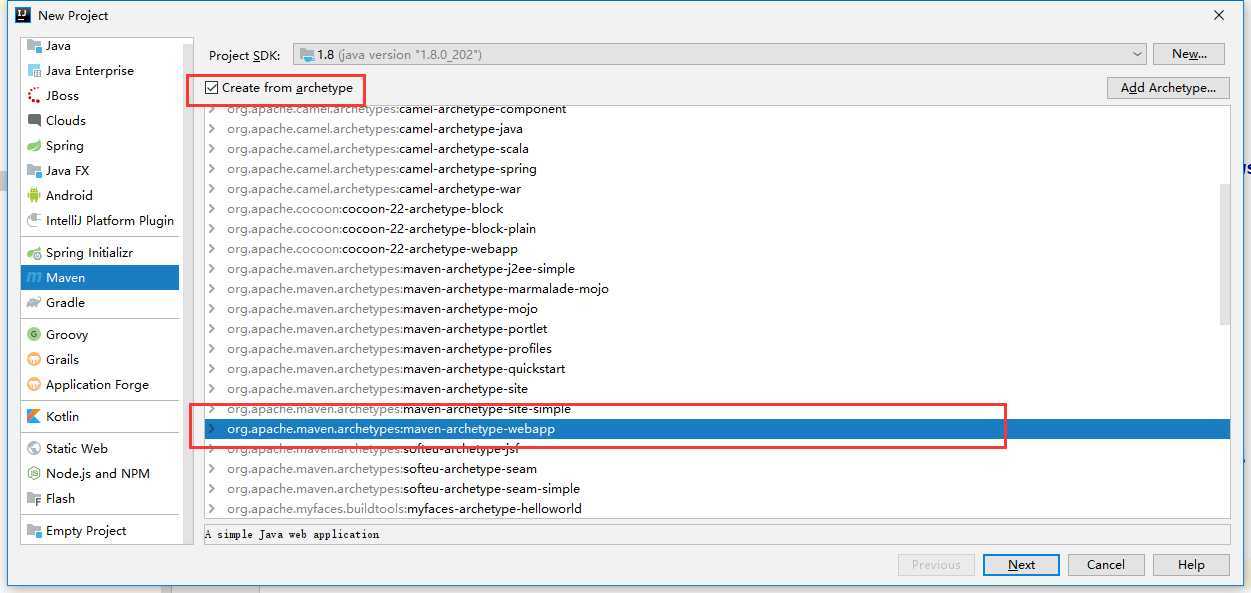
Task: Click the Java project type icon
Action: pos(34,46)
